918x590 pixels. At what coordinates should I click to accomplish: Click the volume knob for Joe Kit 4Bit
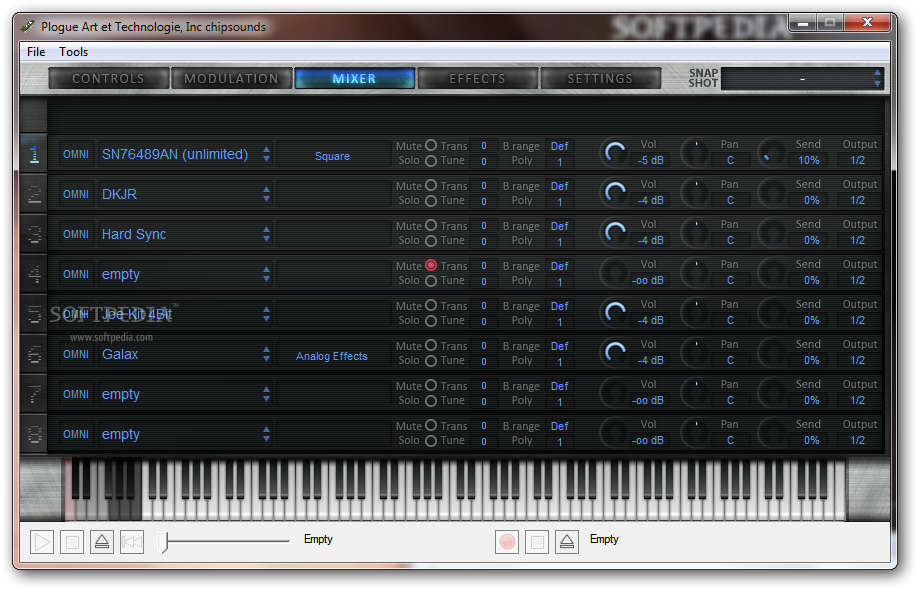pos(615,313)
